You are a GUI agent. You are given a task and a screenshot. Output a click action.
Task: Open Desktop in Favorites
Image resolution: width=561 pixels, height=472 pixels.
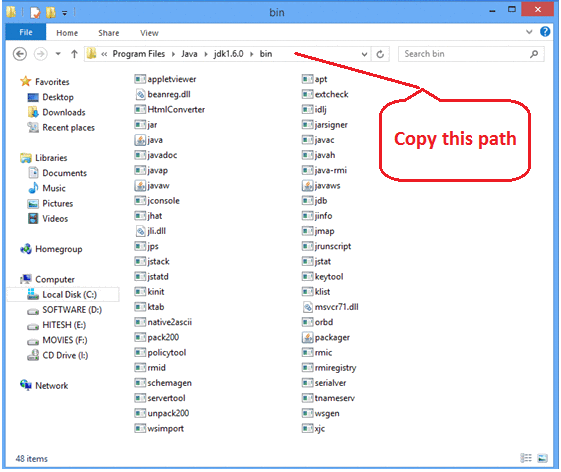[58, 97]
